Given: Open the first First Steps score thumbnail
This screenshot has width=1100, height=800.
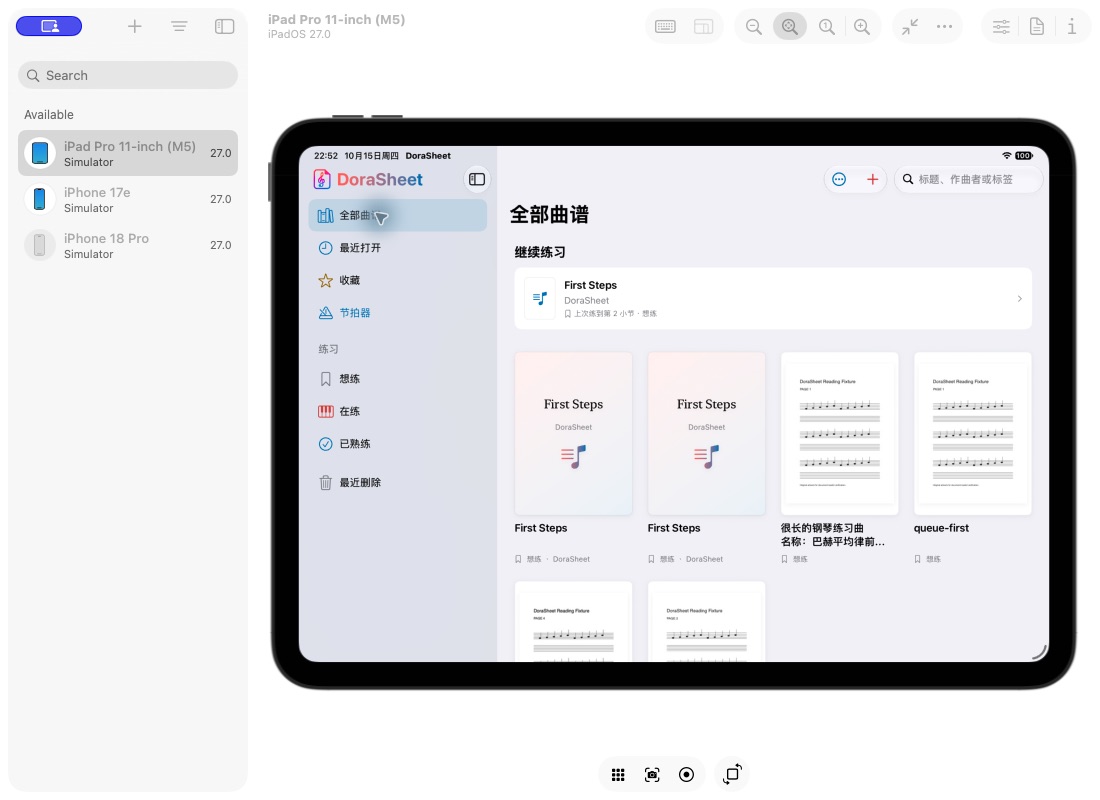Looking at the screenshot, I should tap(573, 434).
